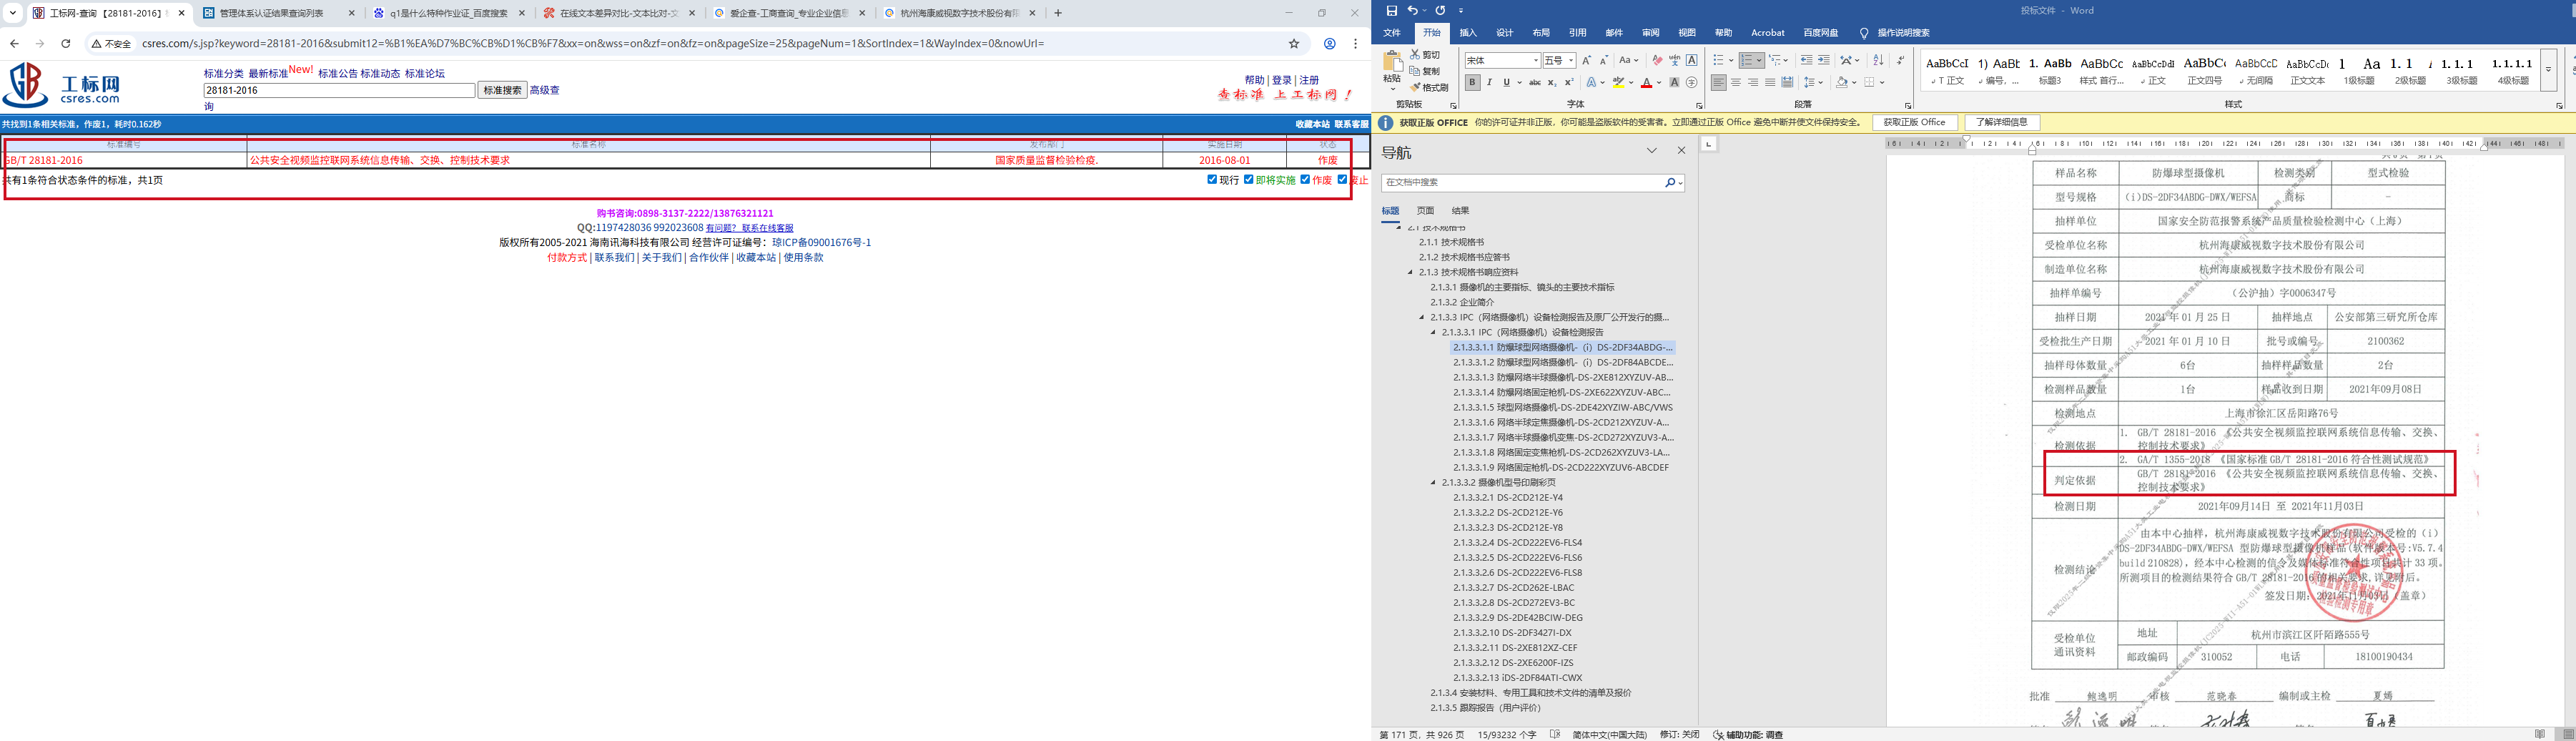This screenshot has width=2576, height=741.
Task: Open the new browser tab button
Action: pos(1058,13)
